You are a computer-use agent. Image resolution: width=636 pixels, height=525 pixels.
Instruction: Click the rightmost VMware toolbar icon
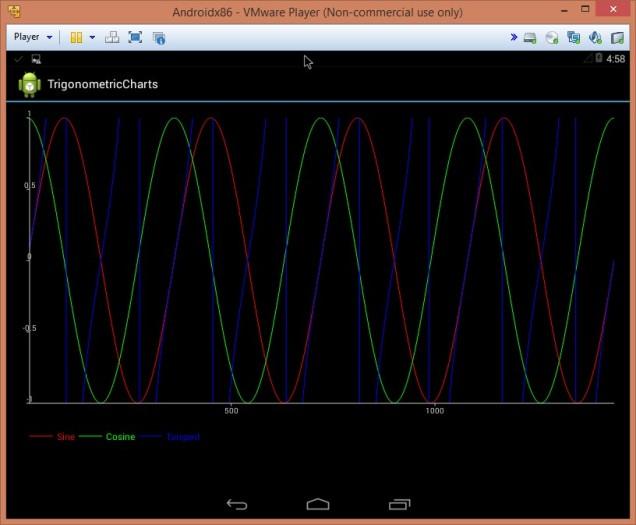tap(618, 37)
